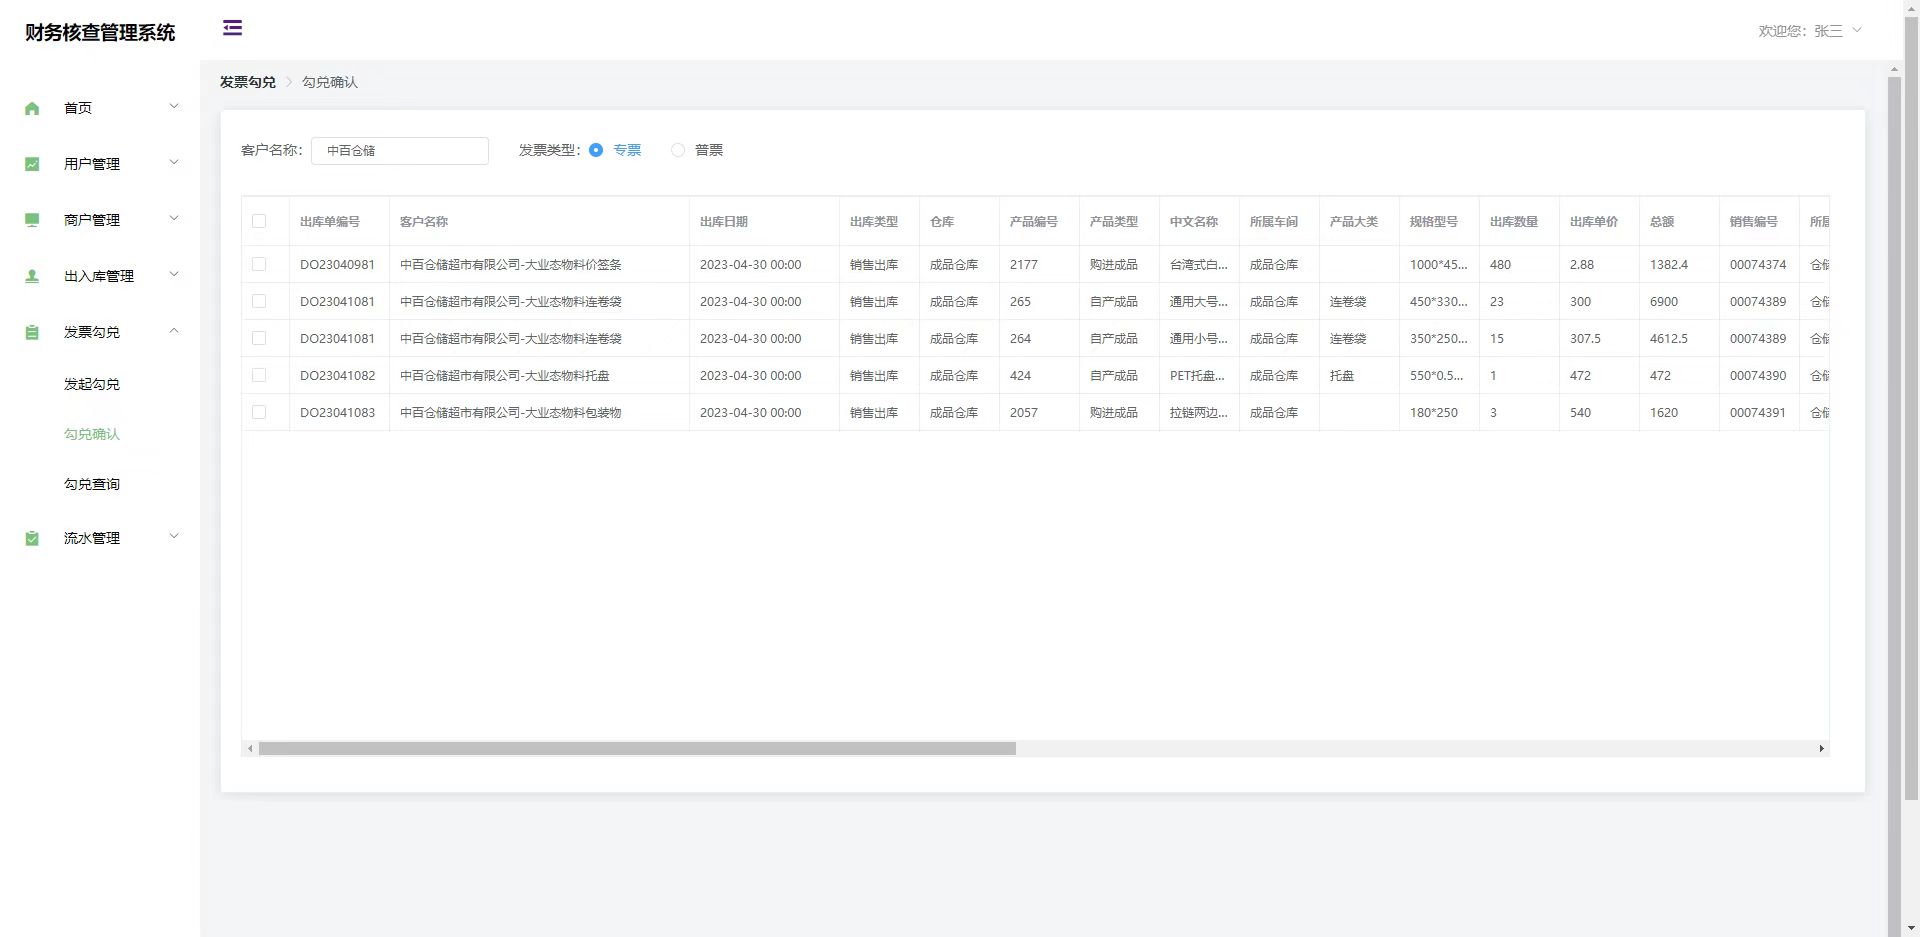Click product number 2177
The image size is (1920, 937).
point(1024,264)
